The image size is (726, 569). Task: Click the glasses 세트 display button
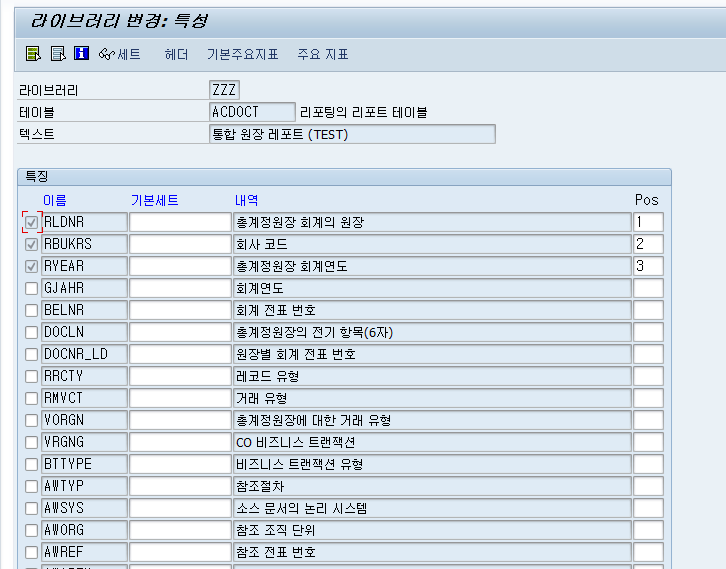coord(119,54)
